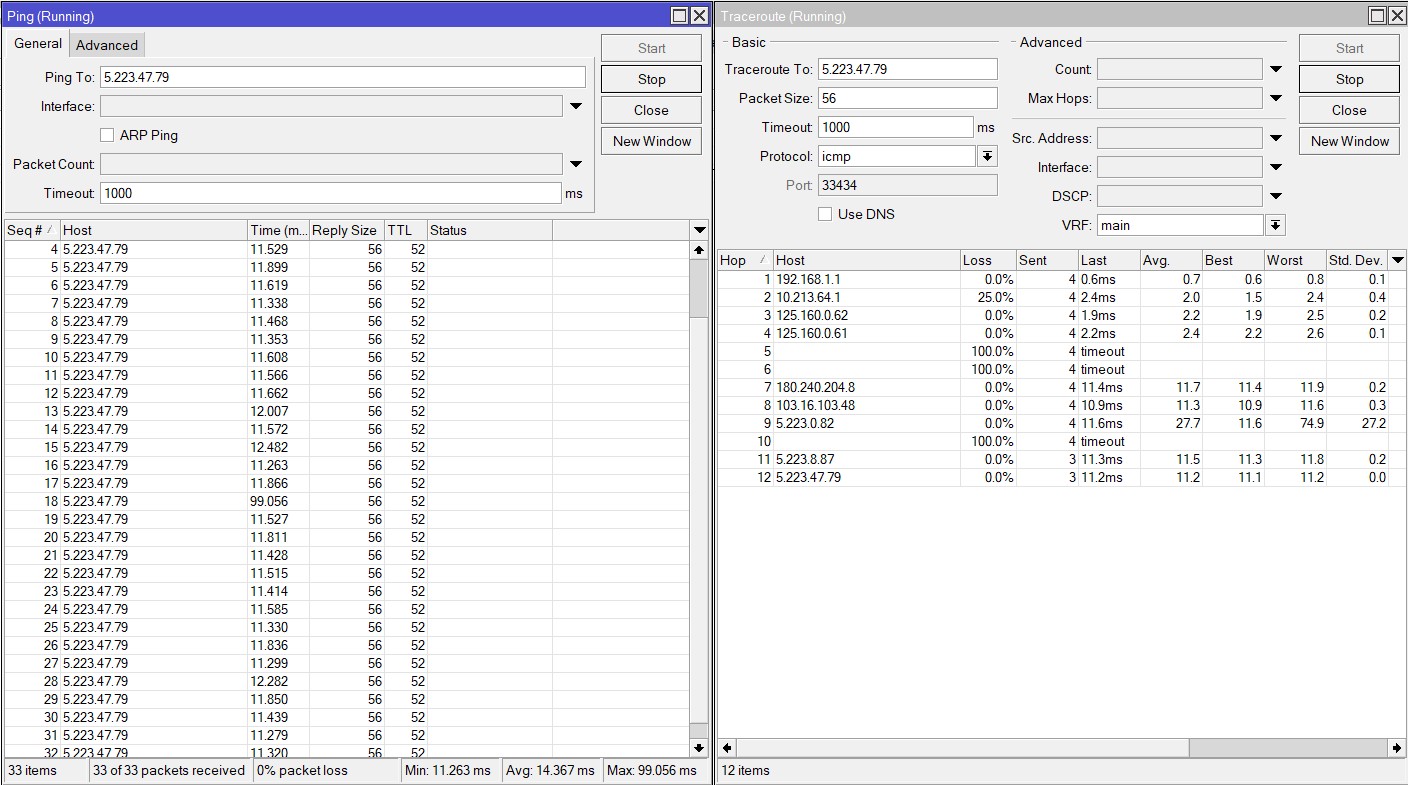Stop the running Ping

(651, 79)
